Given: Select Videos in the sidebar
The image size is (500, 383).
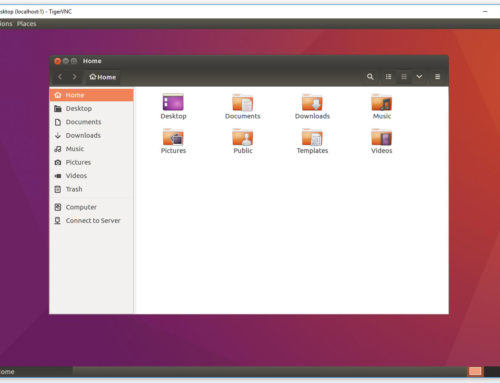Looking at the screenshot, I should (x=91, y=176).
